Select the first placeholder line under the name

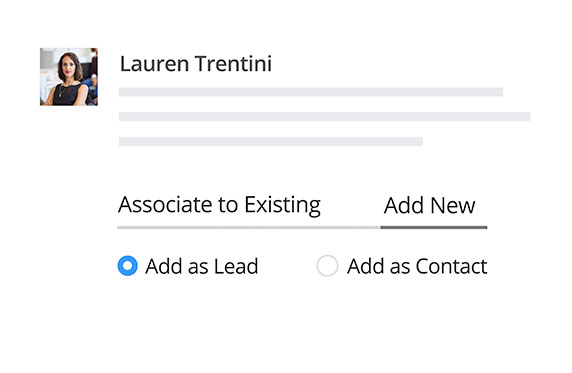(x=311, y=92)
